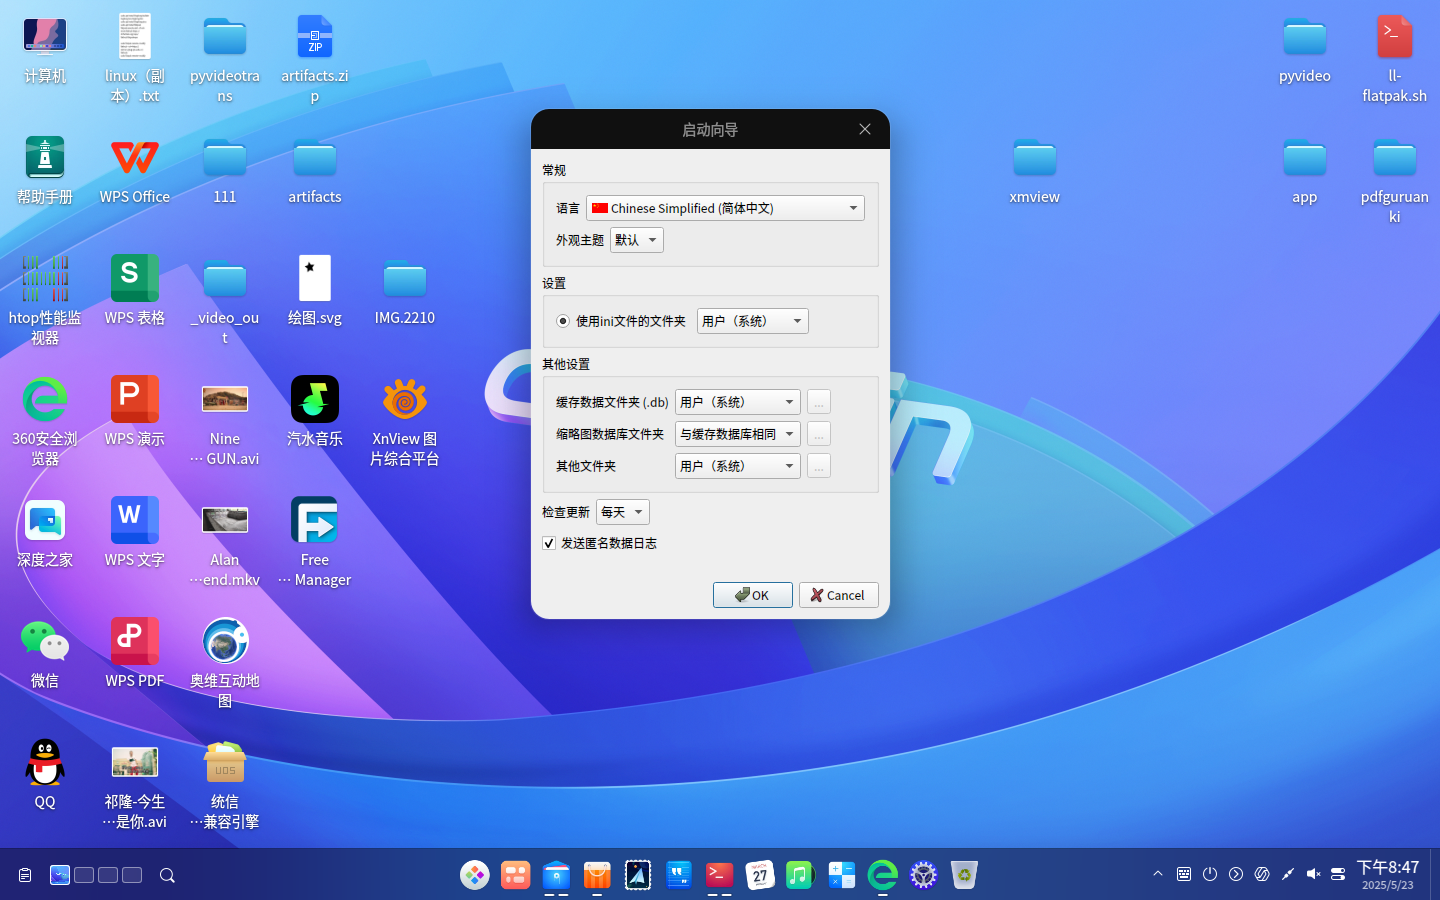Select the Alan end.mkv video thumbnail
This screenshot has width=1440, height=900.
(225, 520)
